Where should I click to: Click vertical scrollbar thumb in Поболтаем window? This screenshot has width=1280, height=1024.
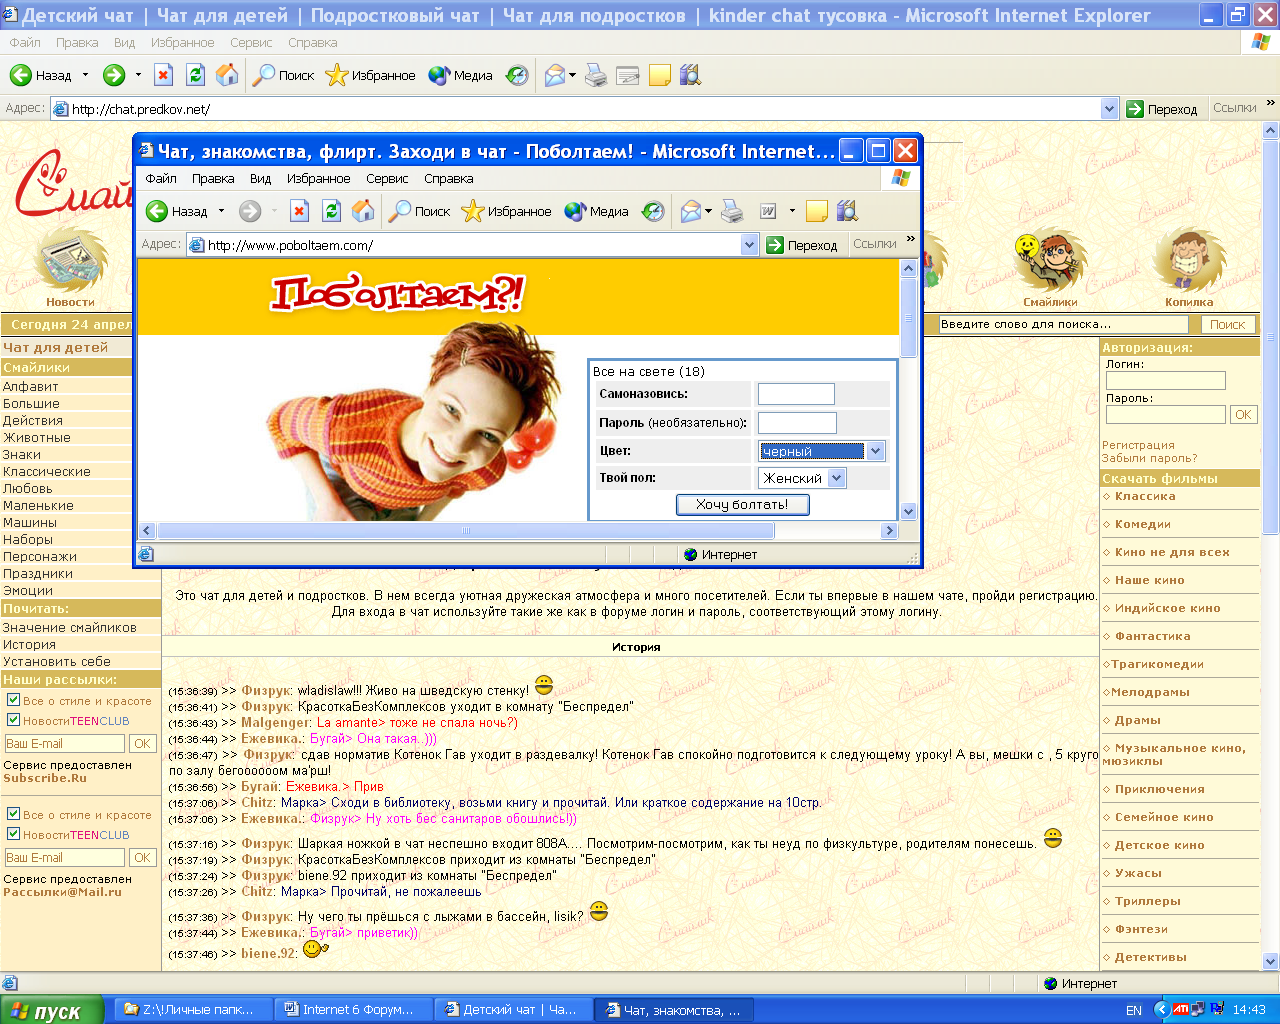[908, 318]
